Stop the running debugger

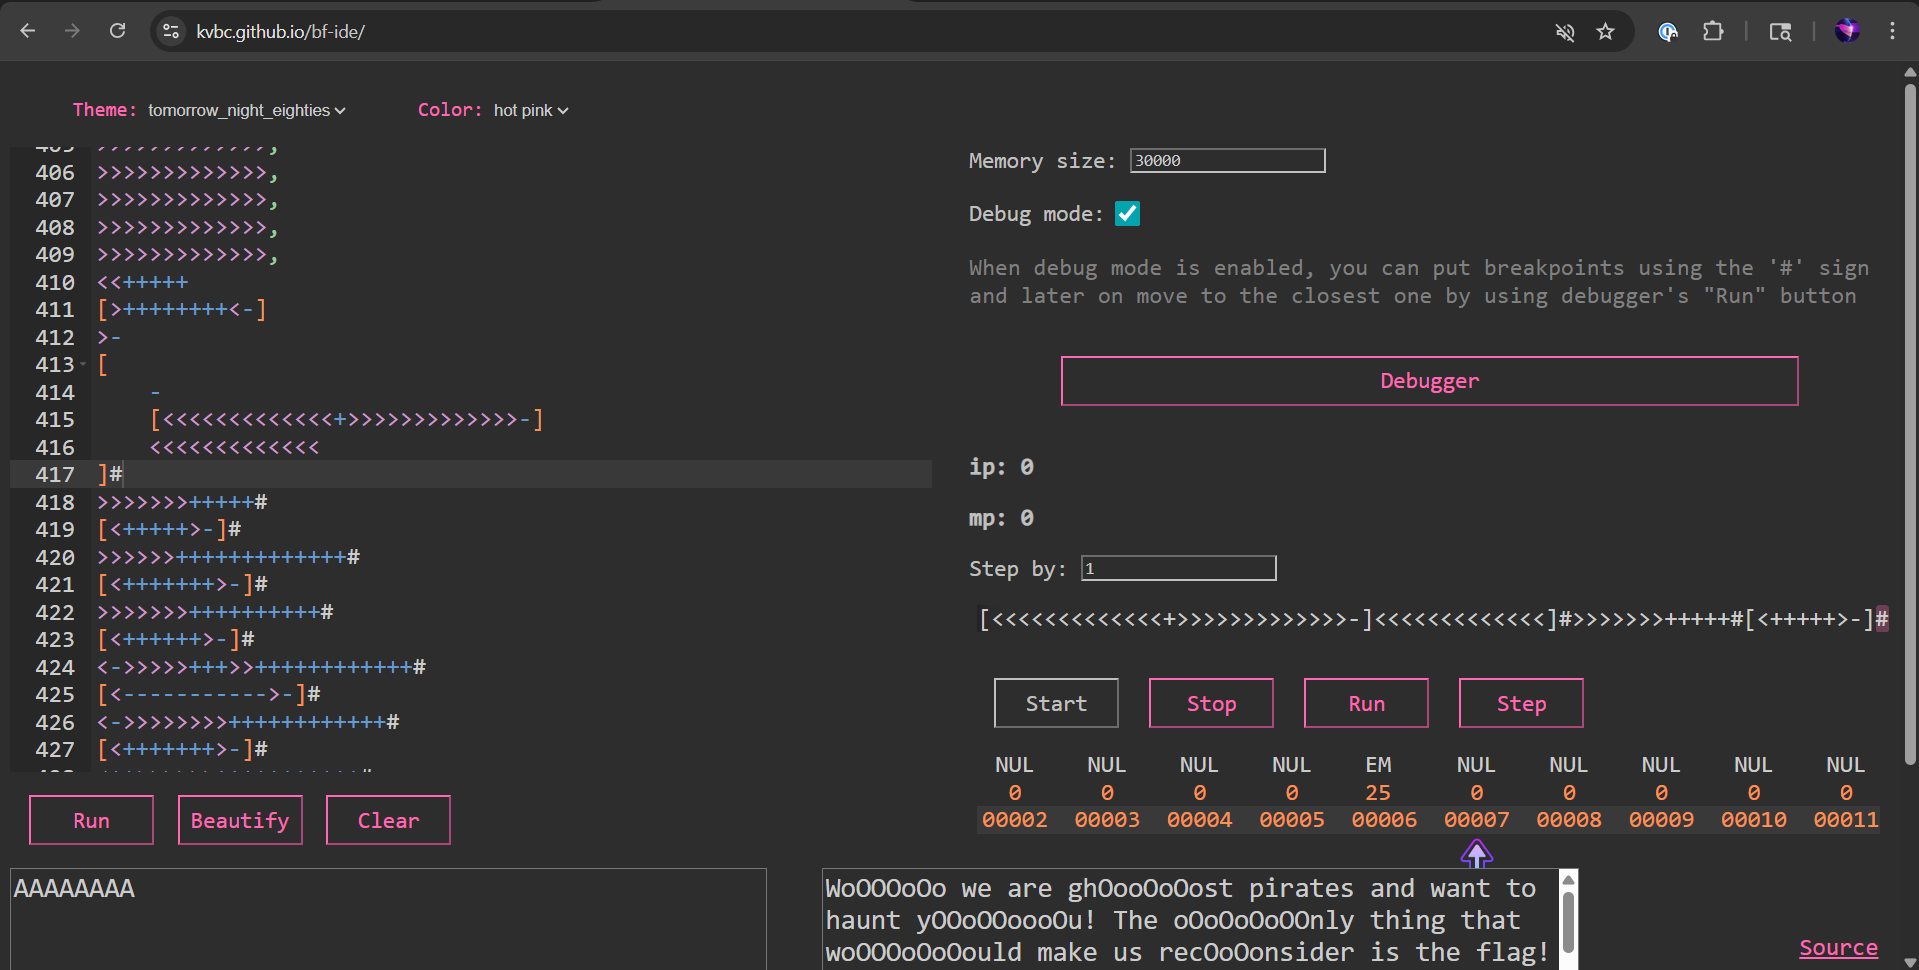1210,703
